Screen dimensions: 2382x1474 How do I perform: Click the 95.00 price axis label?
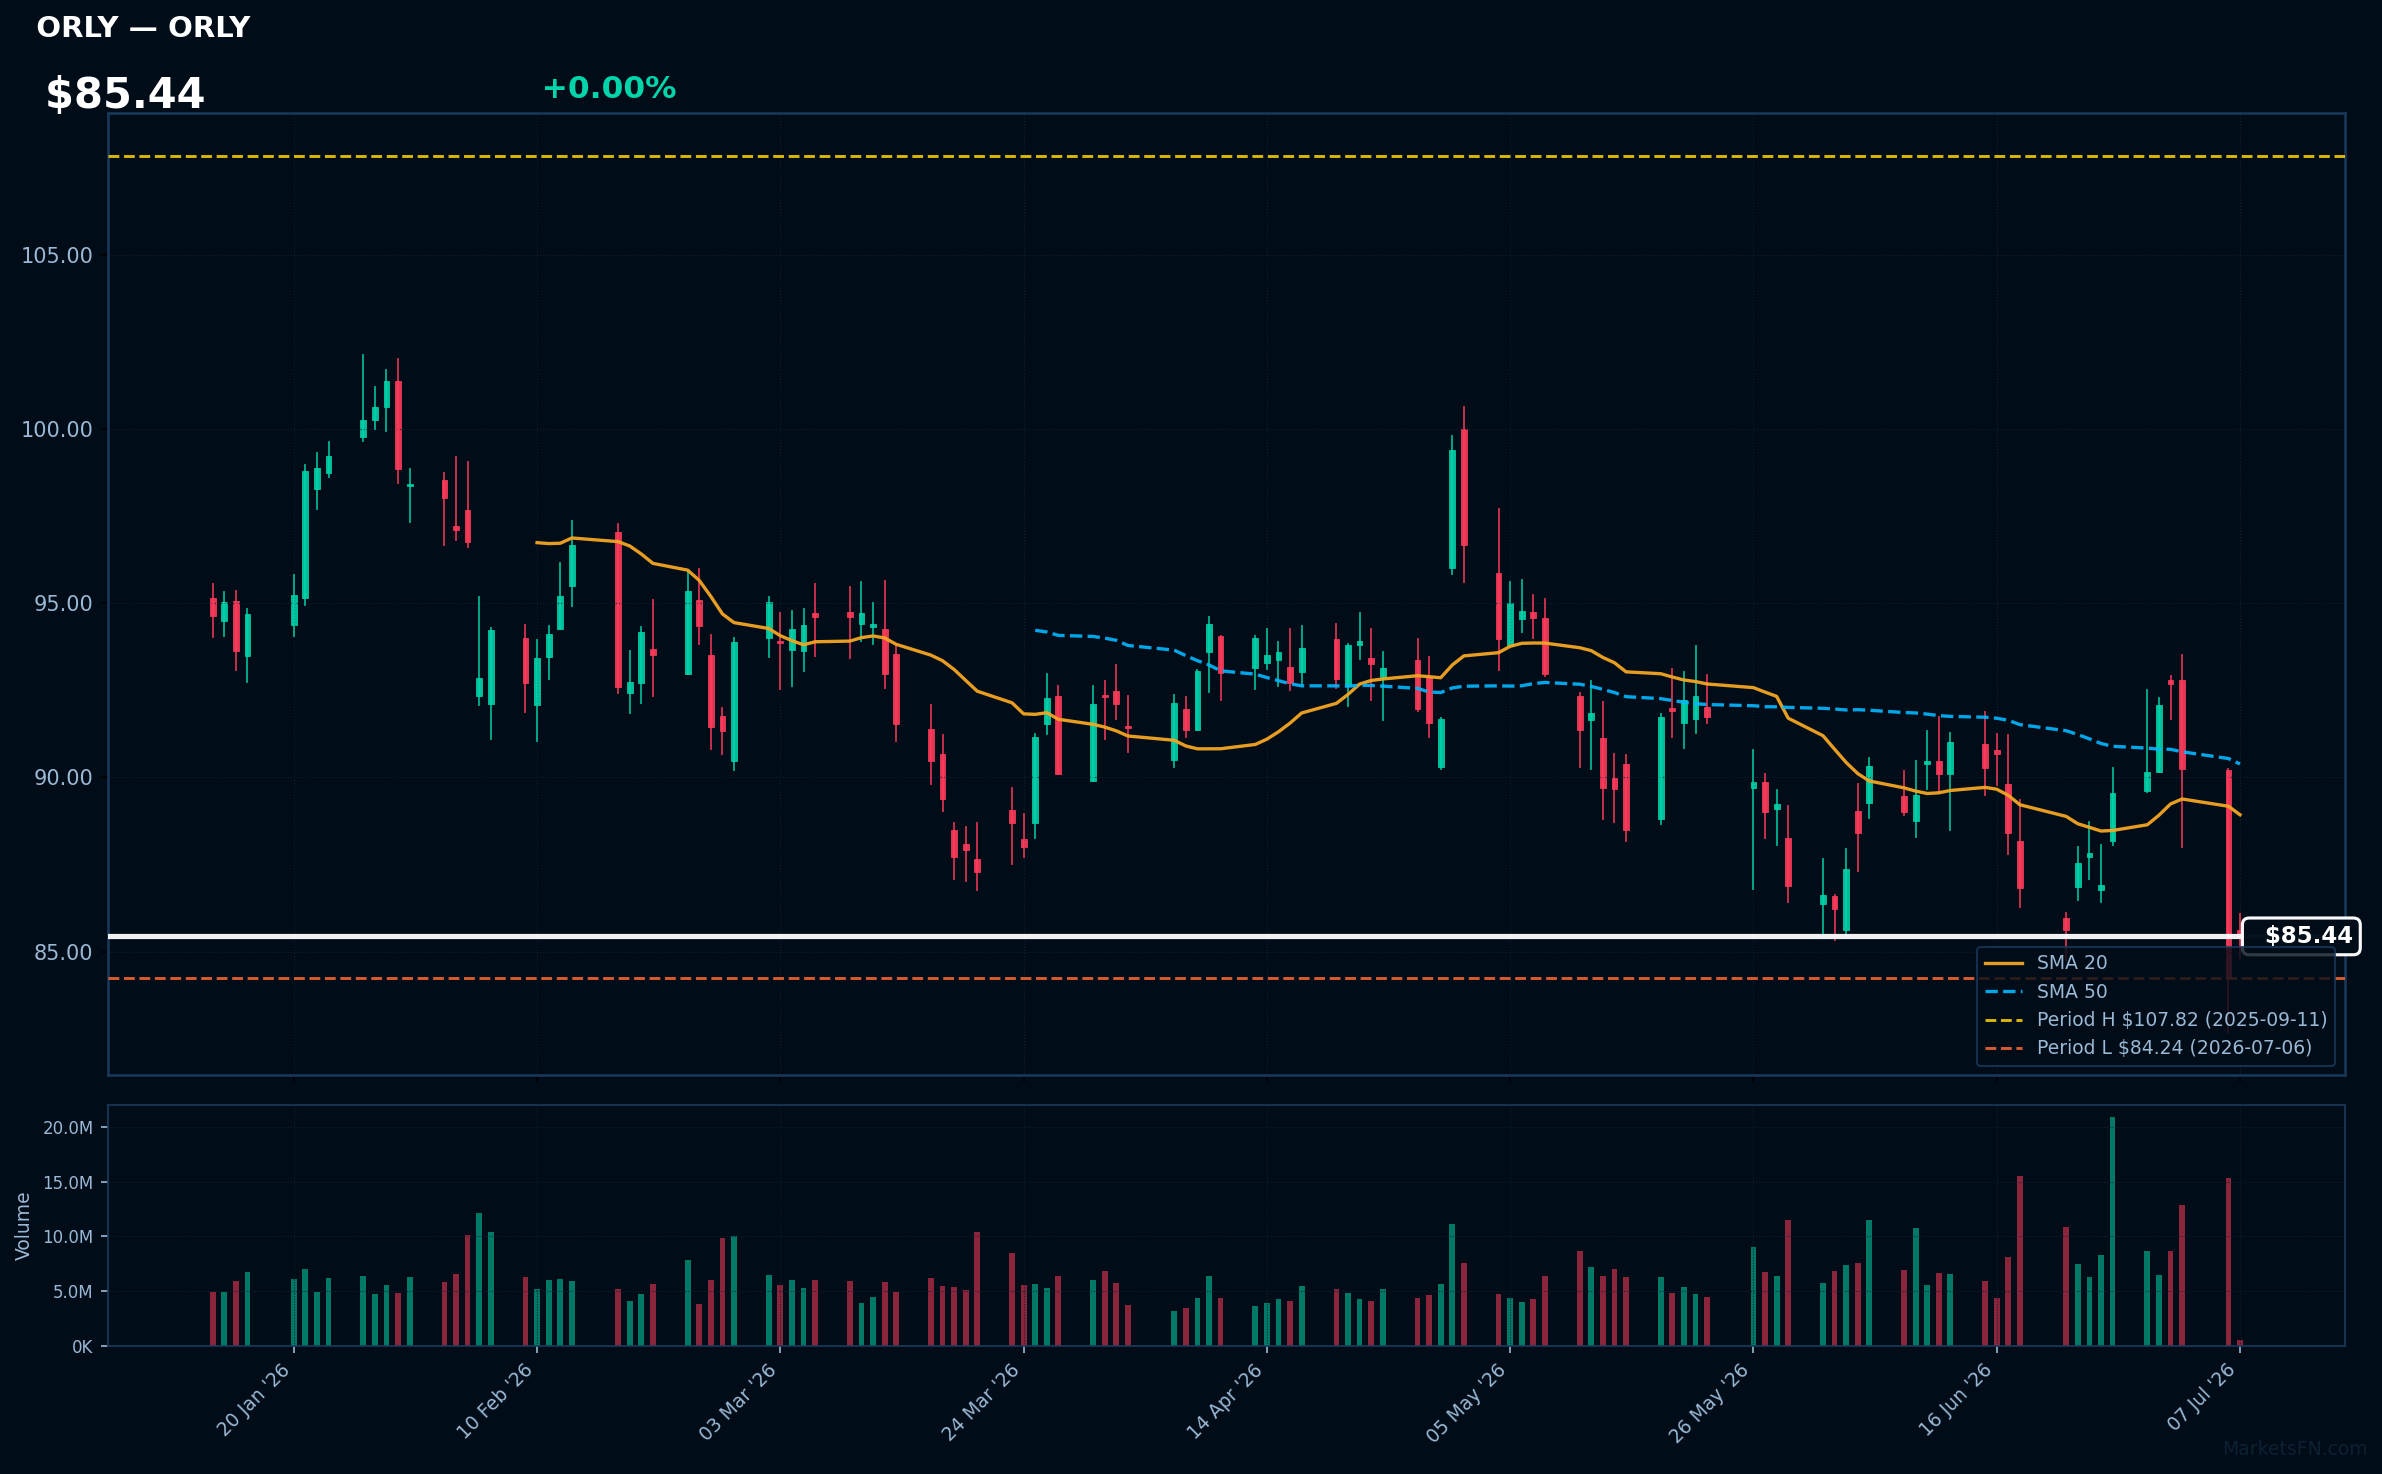[63, 604]
